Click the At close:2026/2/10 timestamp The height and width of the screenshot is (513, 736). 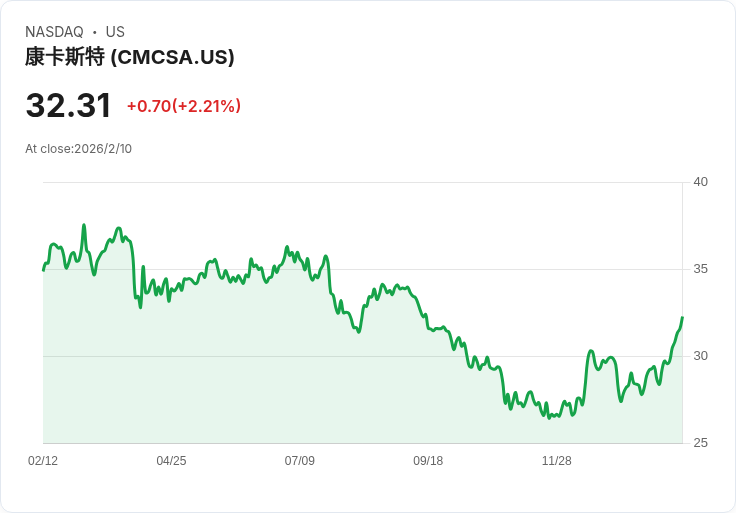pos(78,149)
